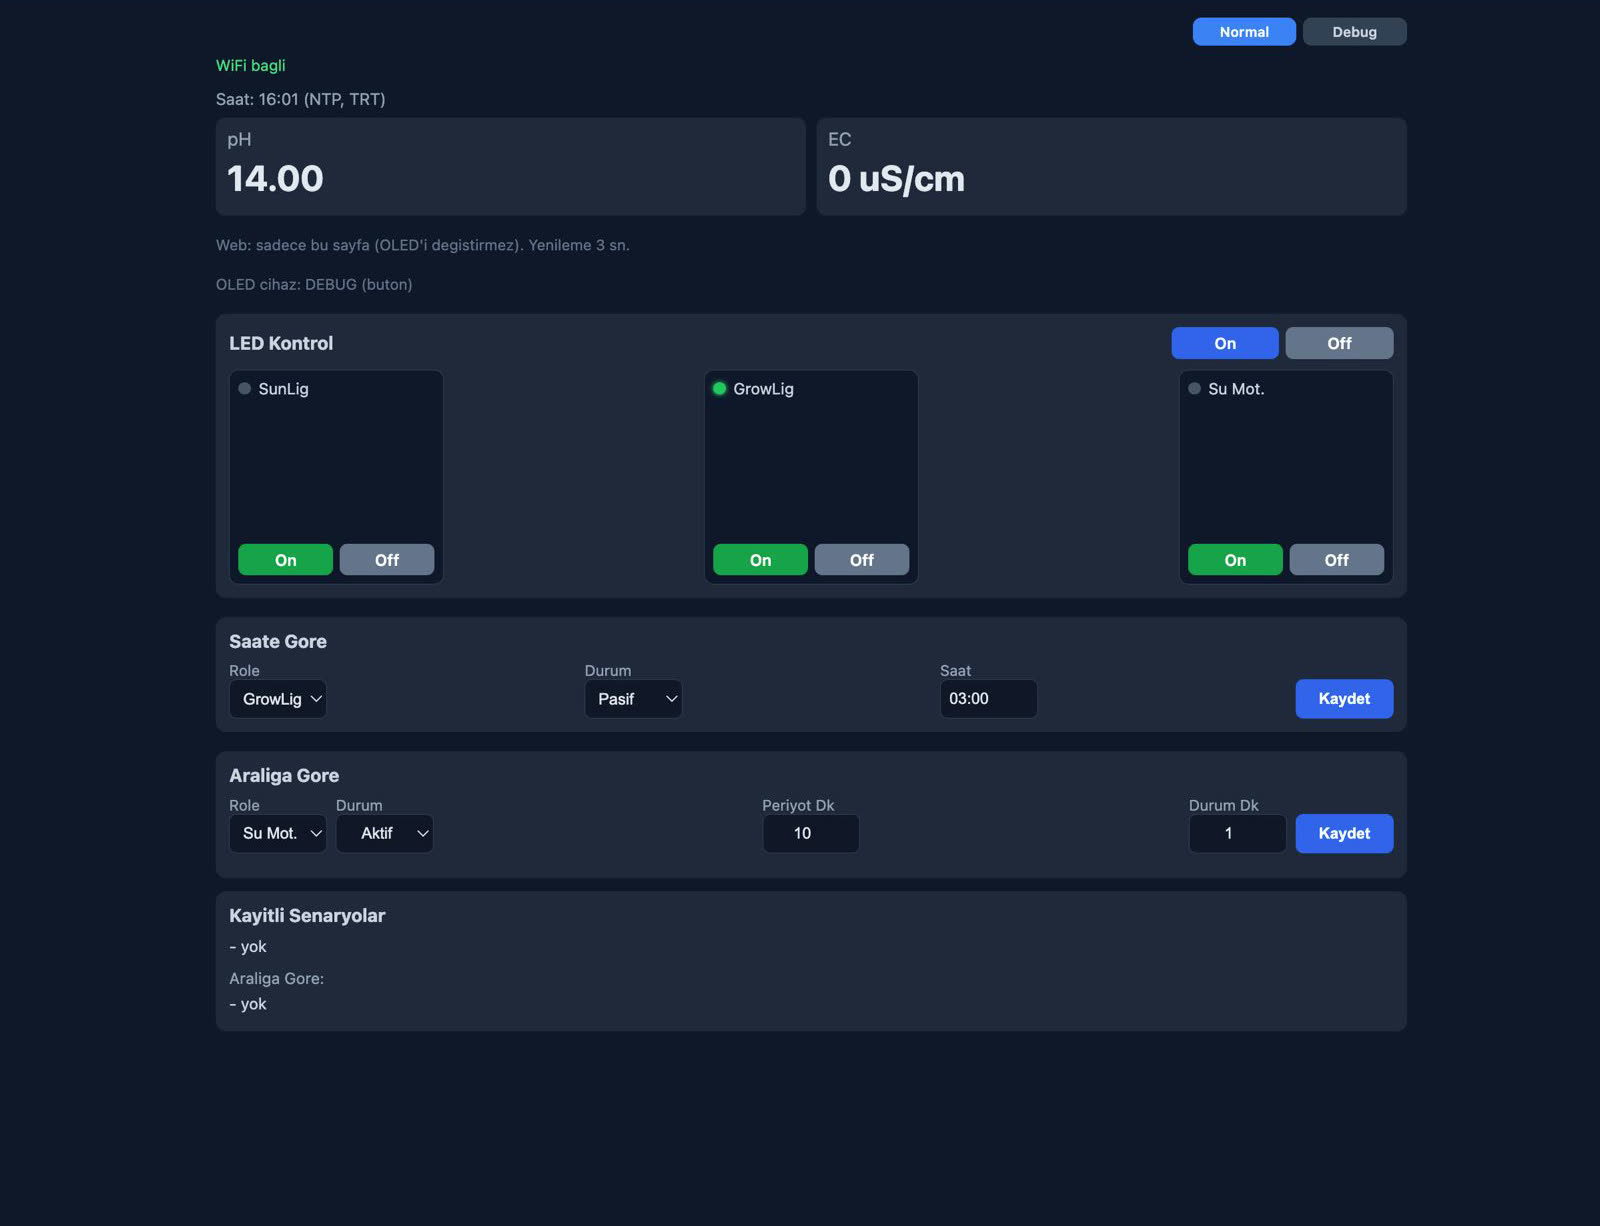Image resolution: width=1600 pixels, height=1226 pixels.
Task: Turn all LEDs On in LED Kontrol header
Action: pyautogui.click(x=1225, y=343)
